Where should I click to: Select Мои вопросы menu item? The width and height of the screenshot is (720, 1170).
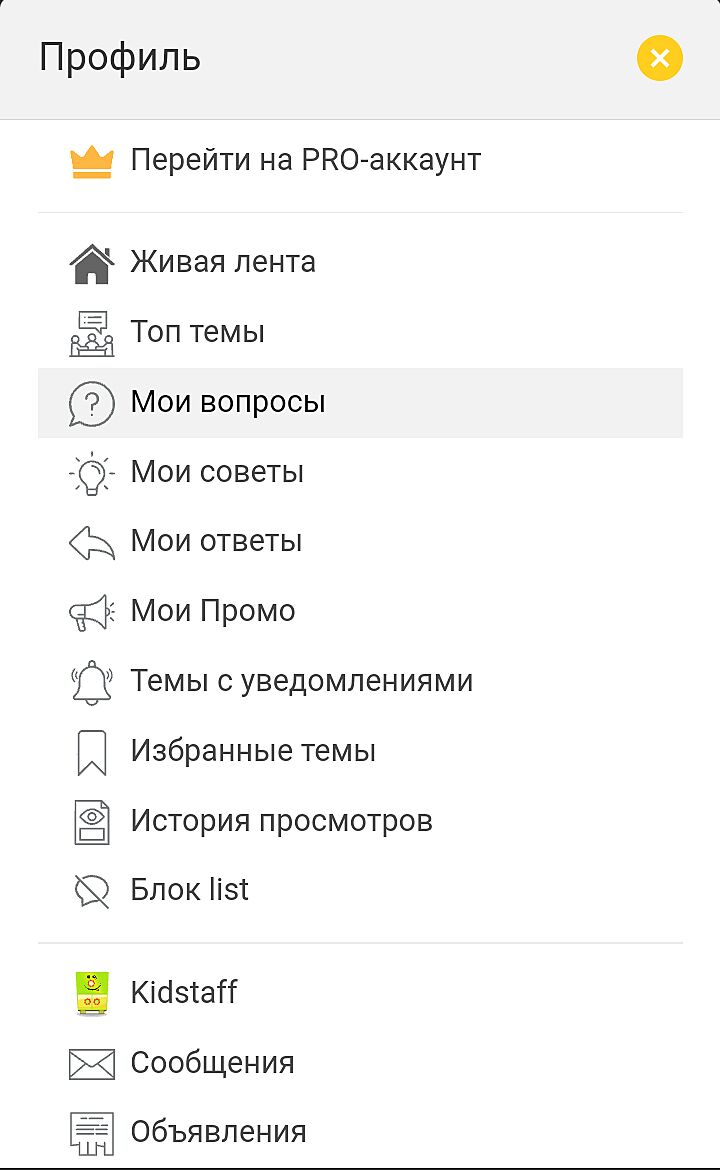[228, 403]
